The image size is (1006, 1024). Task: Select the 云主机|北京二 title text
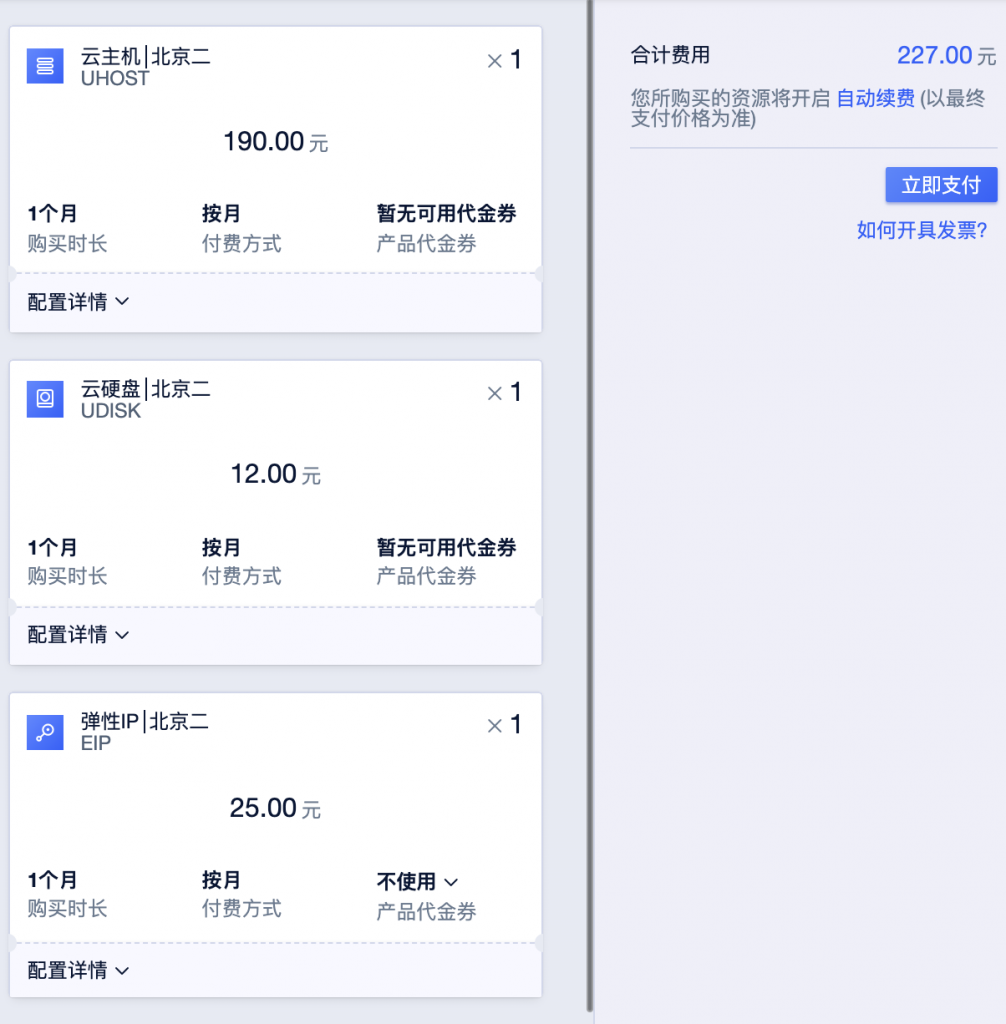point(146,57)
